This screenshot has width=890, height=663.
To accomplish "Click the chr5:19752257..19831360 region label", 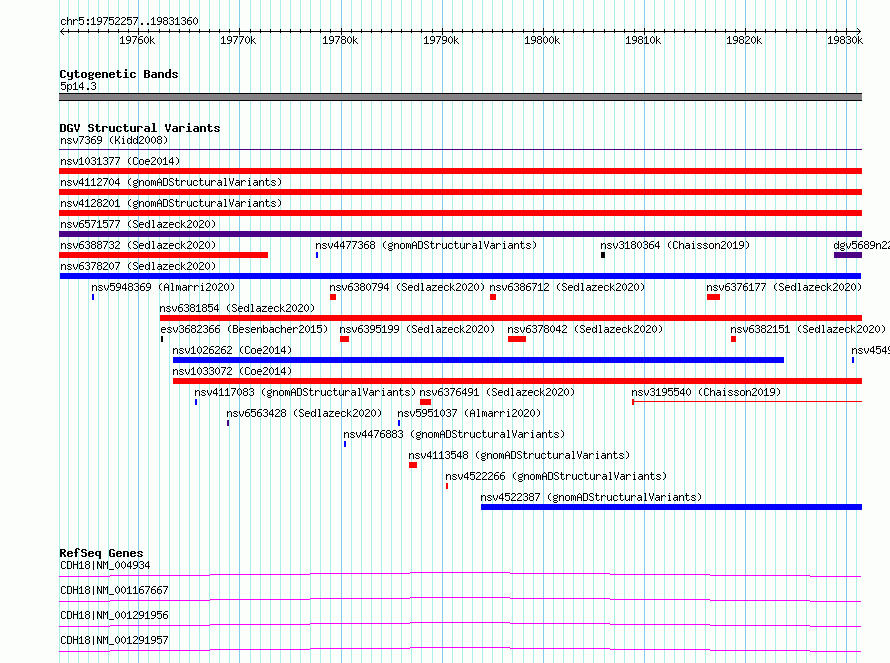I will pos(129,21).
